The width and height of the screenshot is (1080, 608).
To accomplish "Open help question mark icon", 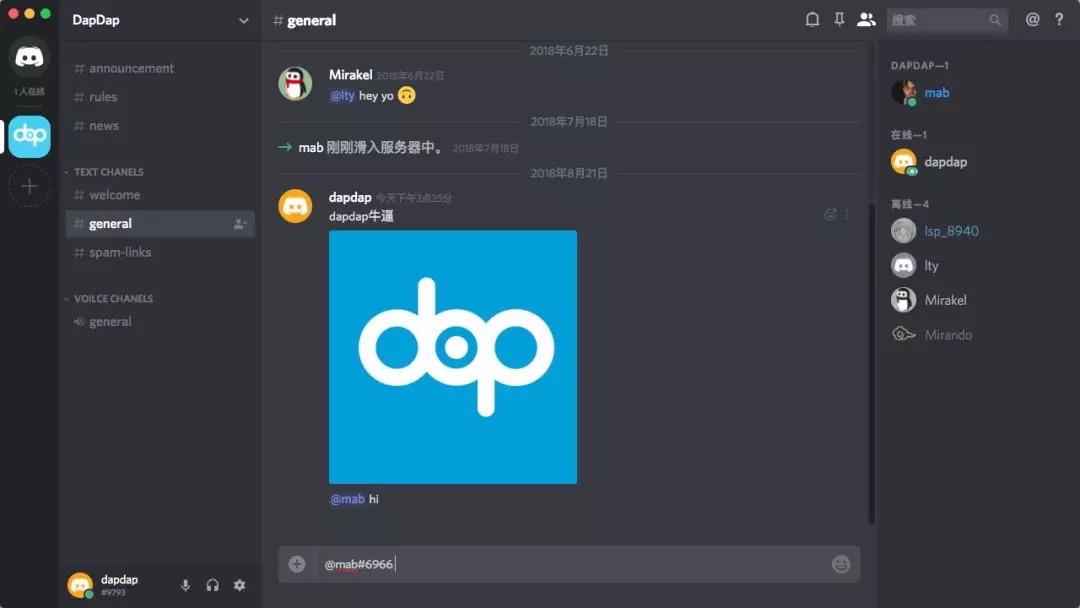I will click(x=1059, y=20).
